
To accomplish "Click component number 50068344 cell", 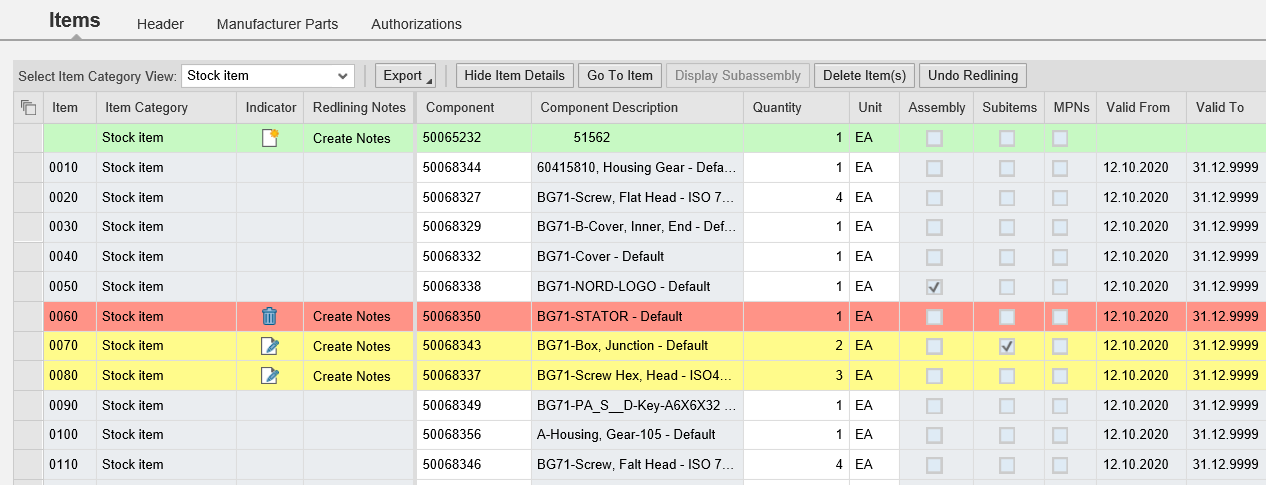I will (x=474, y=168).
